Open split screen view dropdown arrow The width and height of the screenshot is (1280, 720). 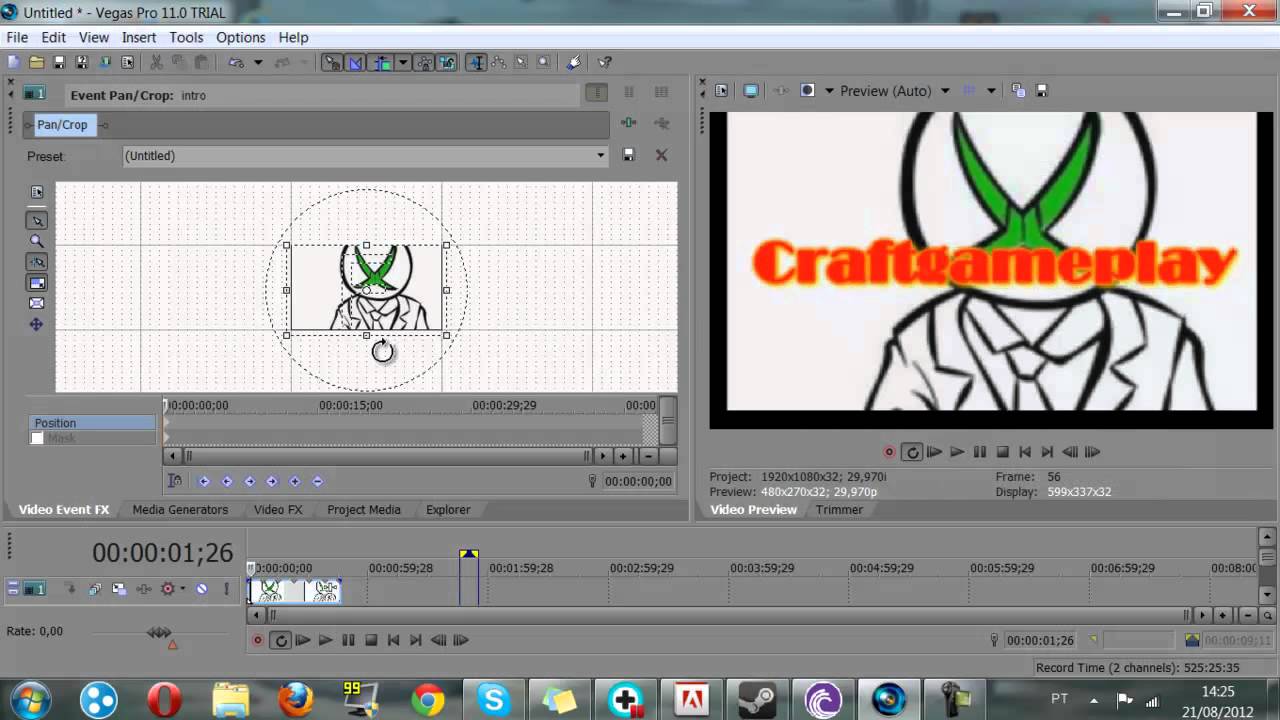click(829, 91)
